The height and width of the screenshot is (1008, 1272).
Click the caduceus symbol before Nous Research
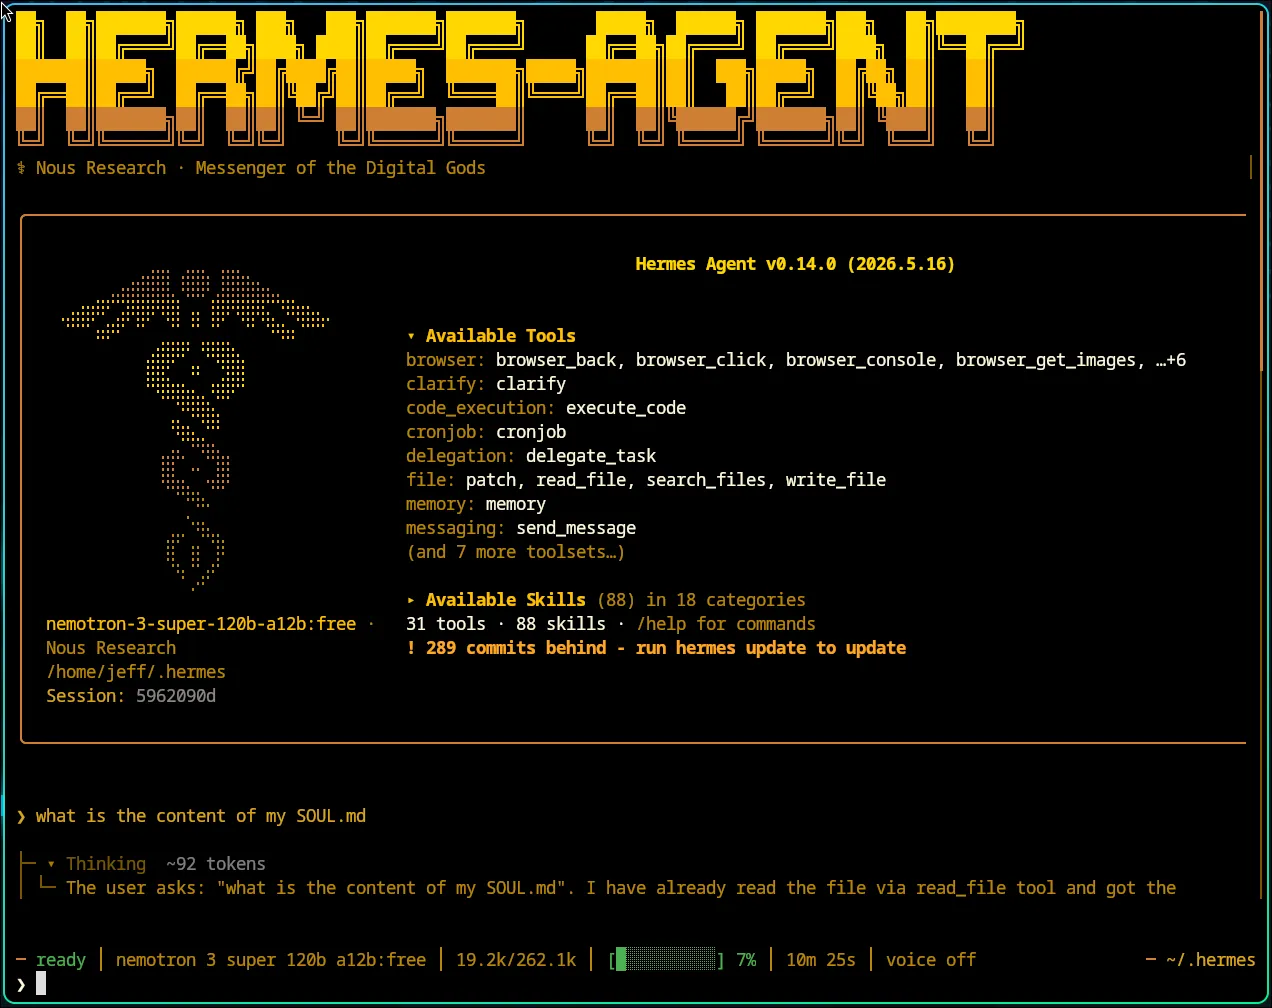21,168
